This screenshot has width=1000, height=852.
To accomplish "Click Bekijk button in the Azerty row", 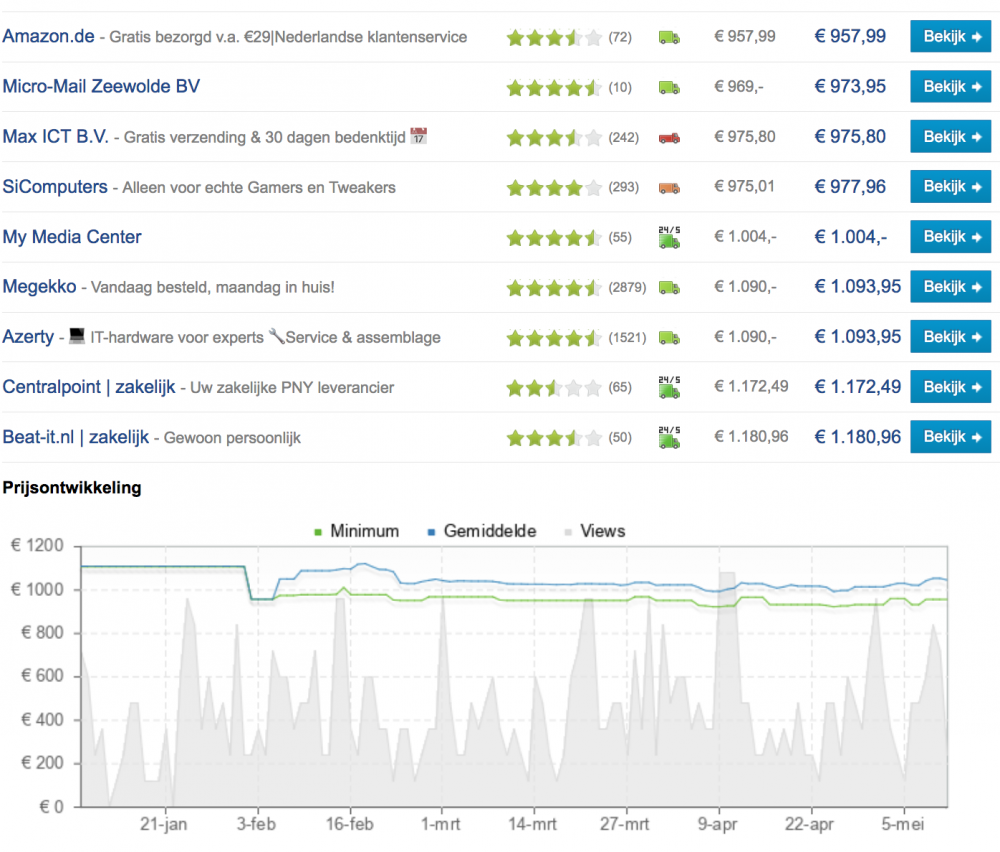I will (x=950, y=337).
